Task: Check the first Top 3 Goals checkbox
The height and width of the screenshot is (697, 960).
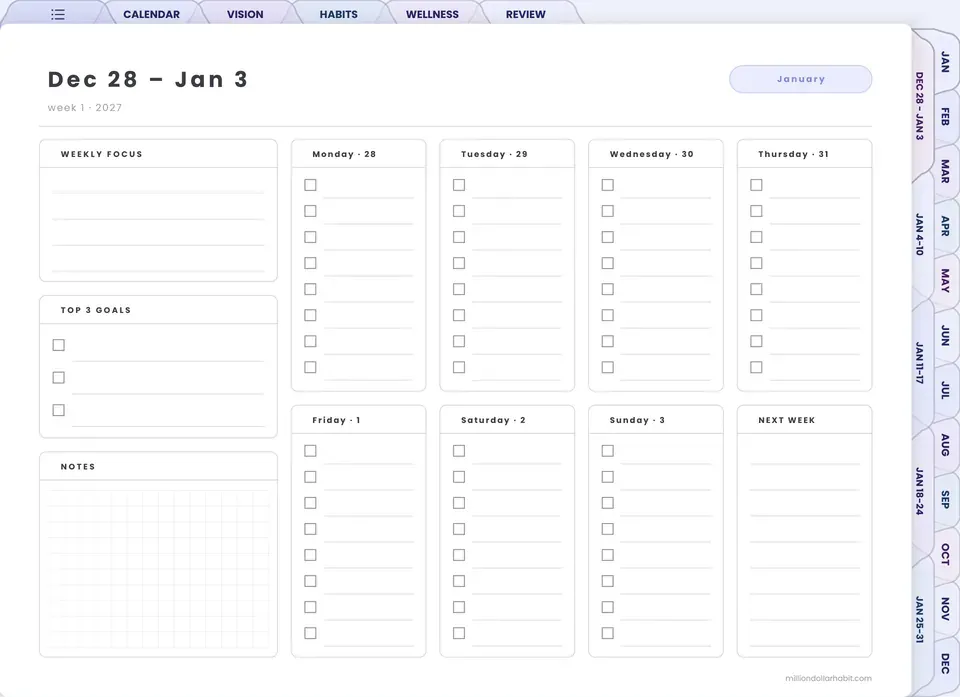Action: coord(59,345)
